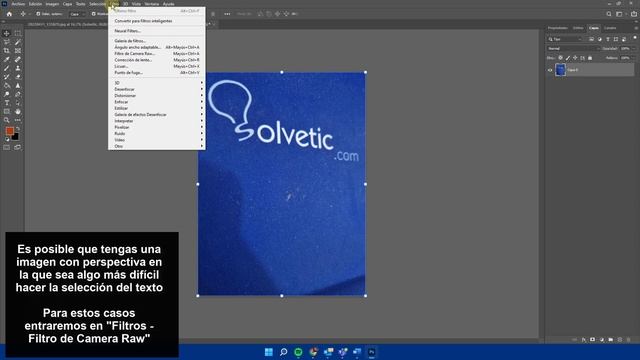The height and width of the screenshot is (360, 640).
Task: Choose Punto de fuga menu entry
Action: click(x=157, y=73)
